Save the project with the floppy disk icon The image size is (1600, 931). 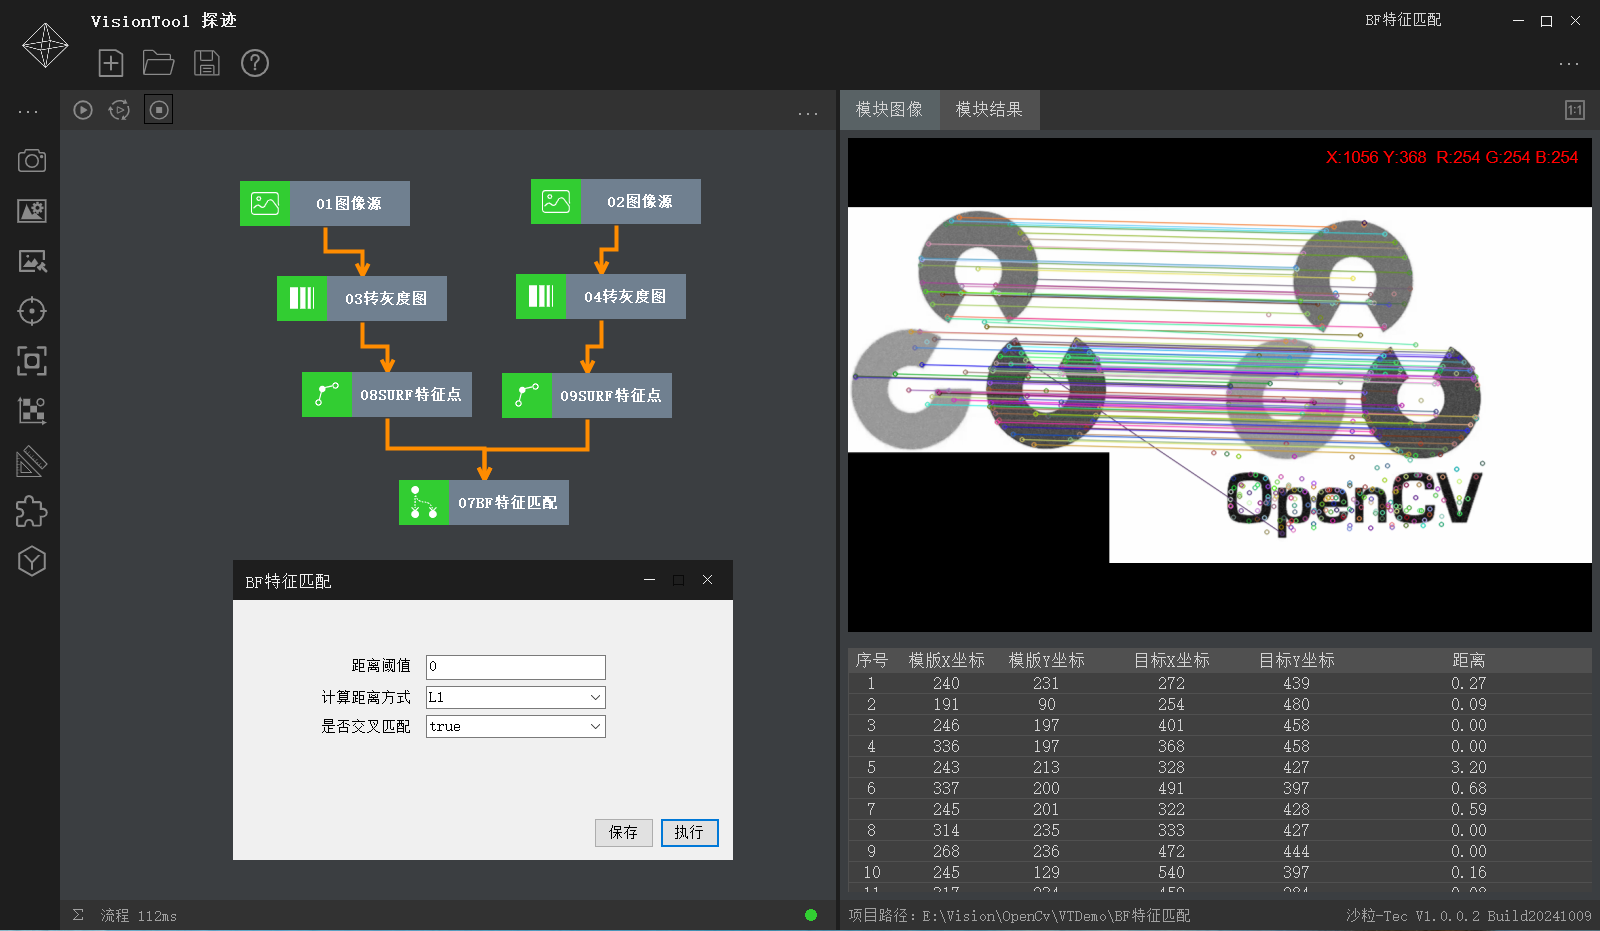207,63
